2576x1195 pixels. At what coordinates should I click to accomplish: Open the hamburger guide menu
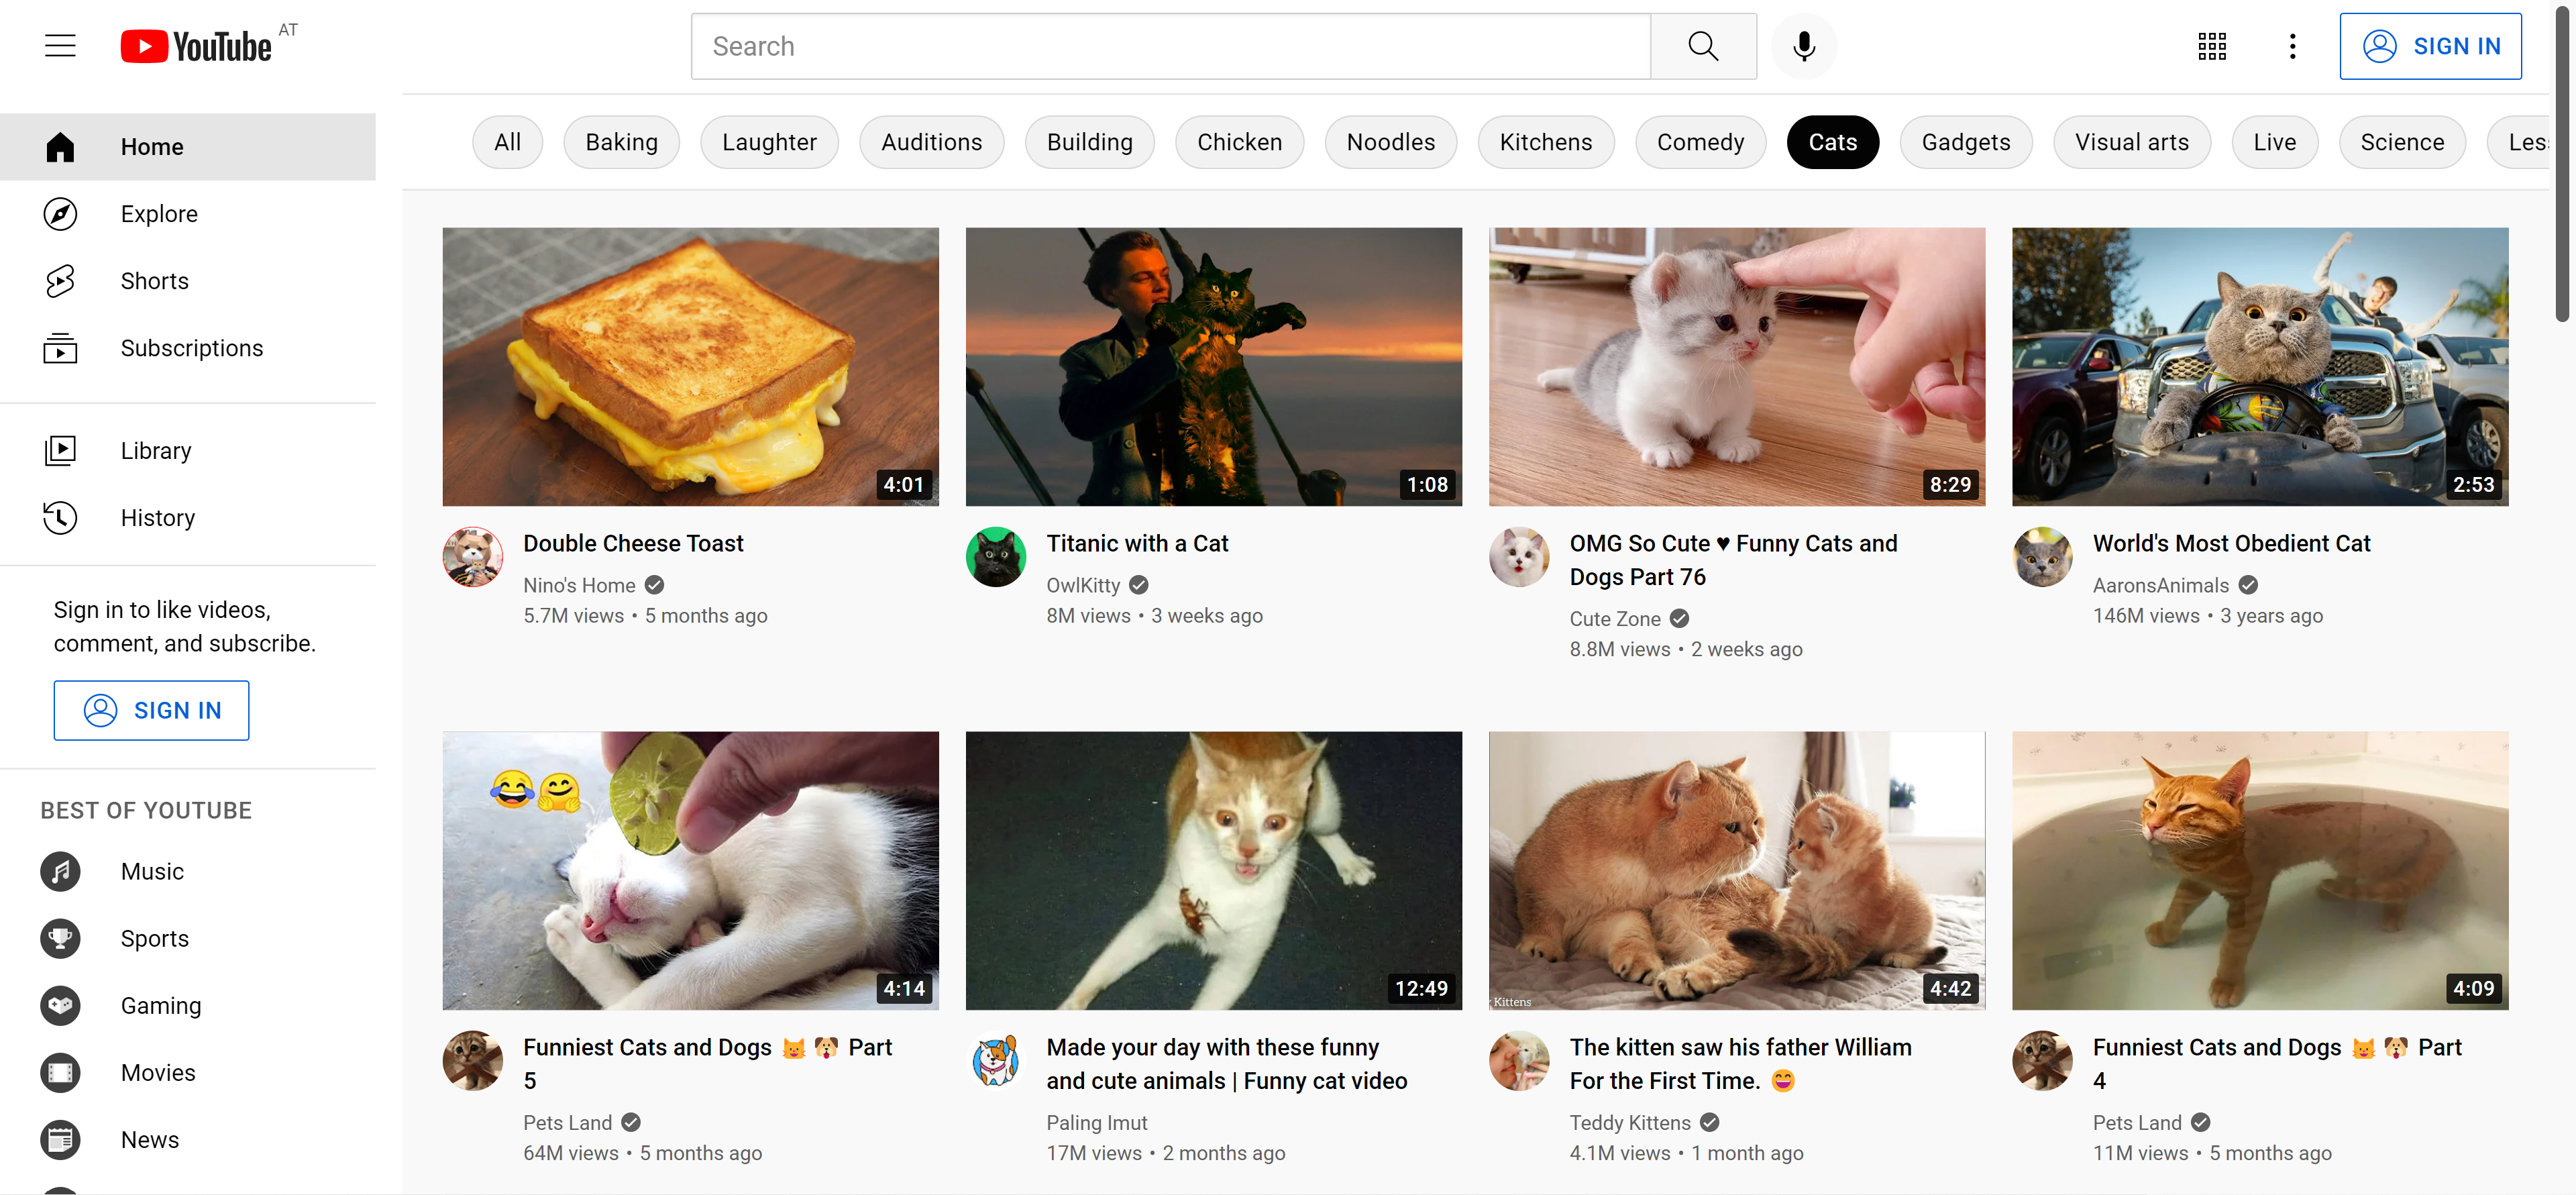(60, 46)
